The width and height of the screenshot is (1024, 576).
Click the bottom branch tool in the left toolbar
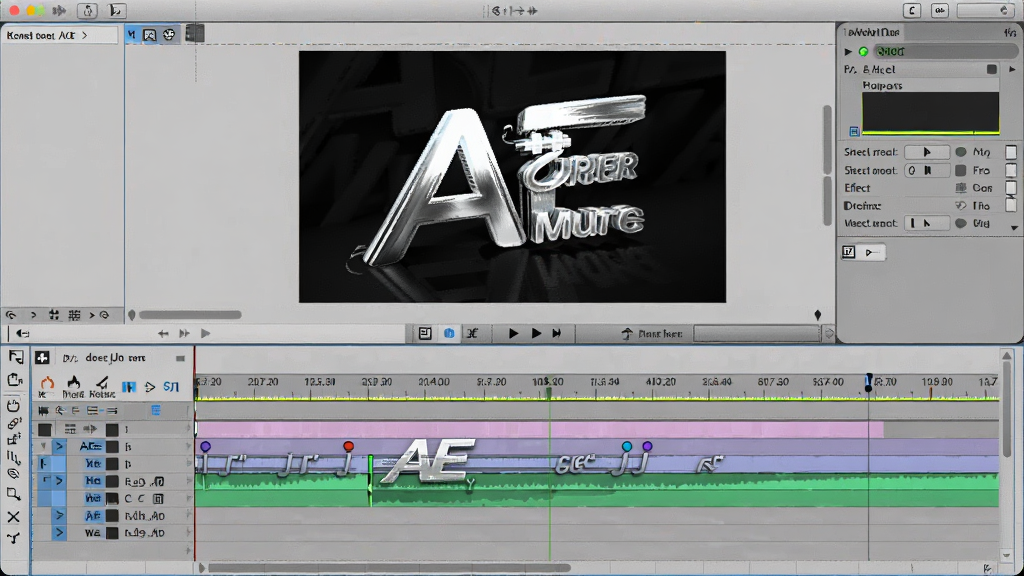tap(14, 538)
